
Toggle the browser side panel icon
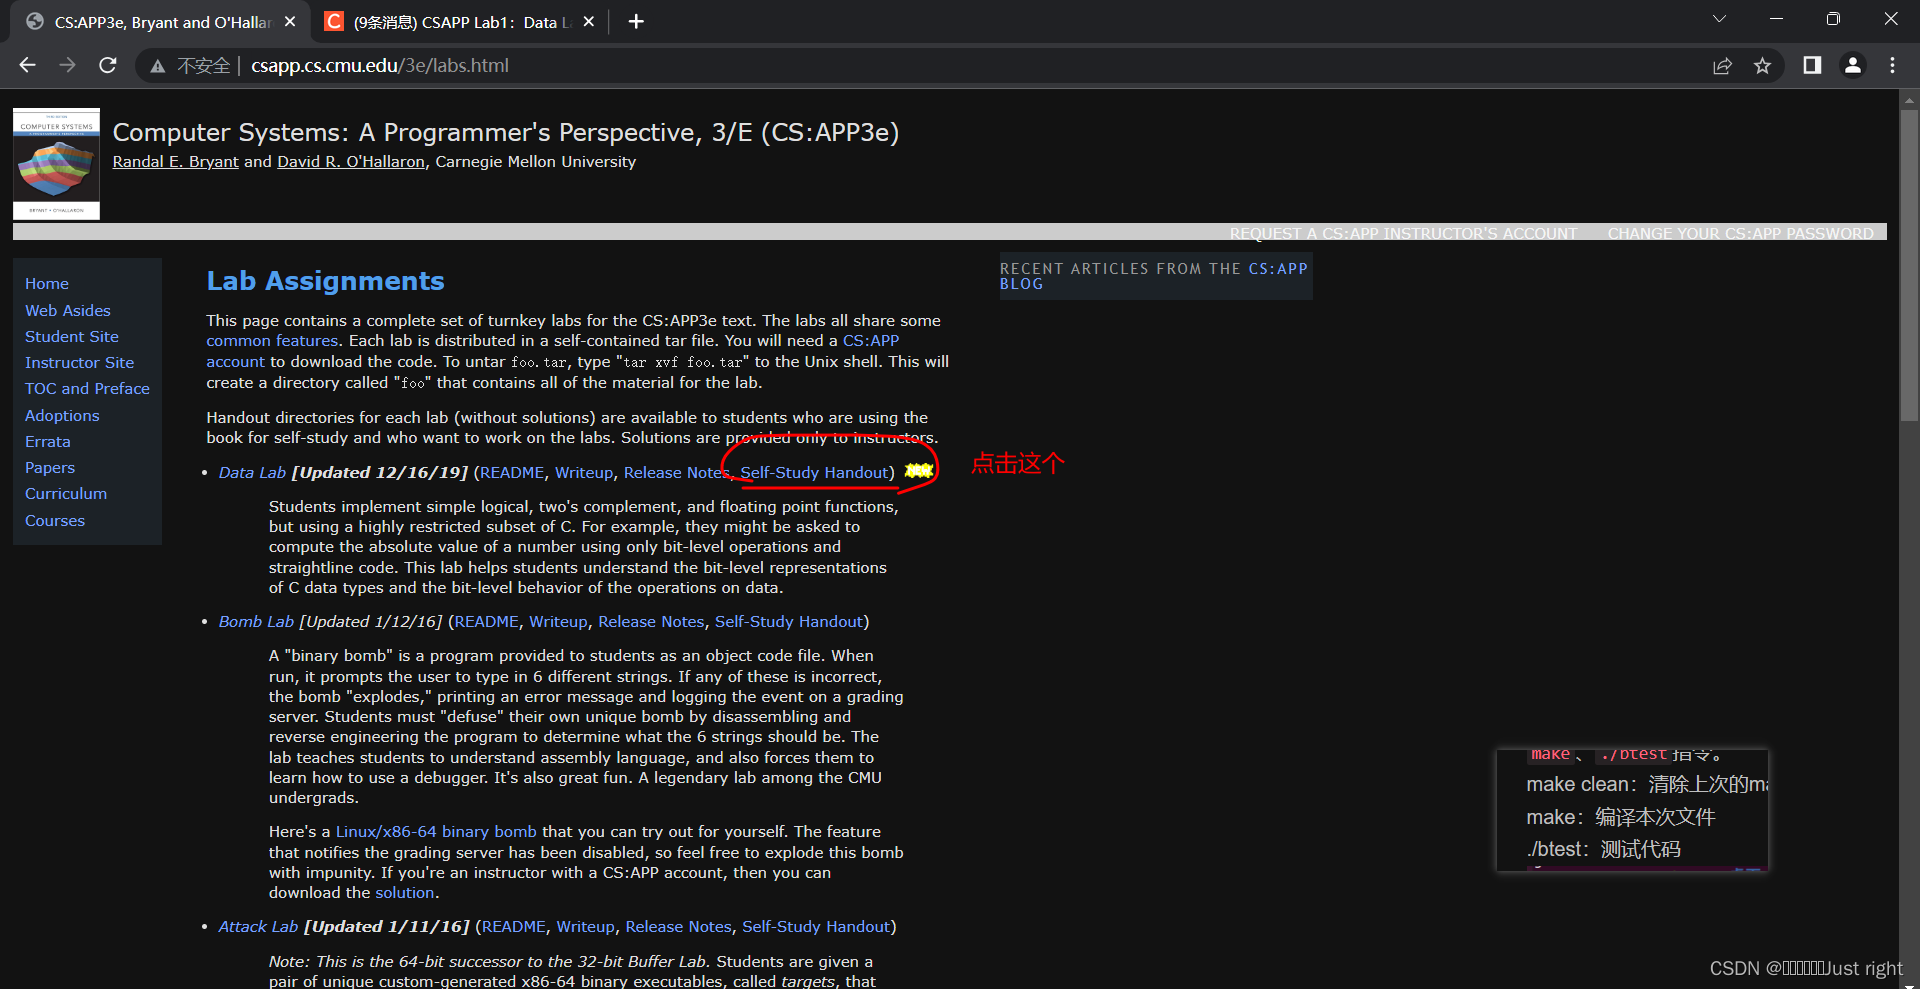(1812, 65)
